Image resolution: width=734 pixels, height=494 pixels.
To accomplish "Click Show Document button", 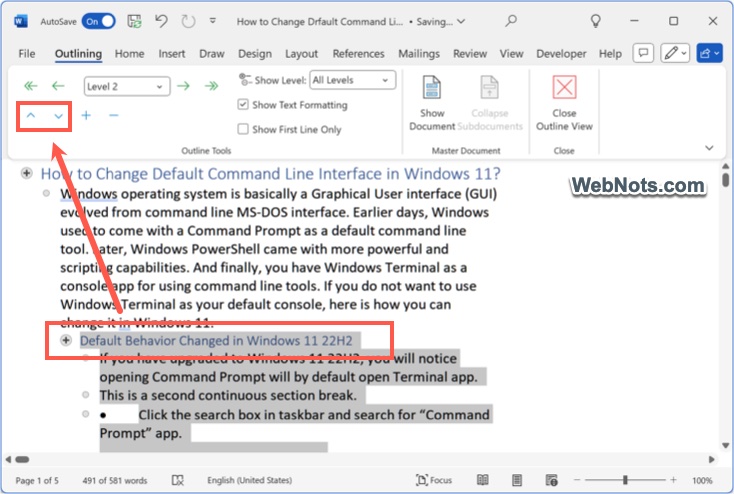I will [432, 103].
